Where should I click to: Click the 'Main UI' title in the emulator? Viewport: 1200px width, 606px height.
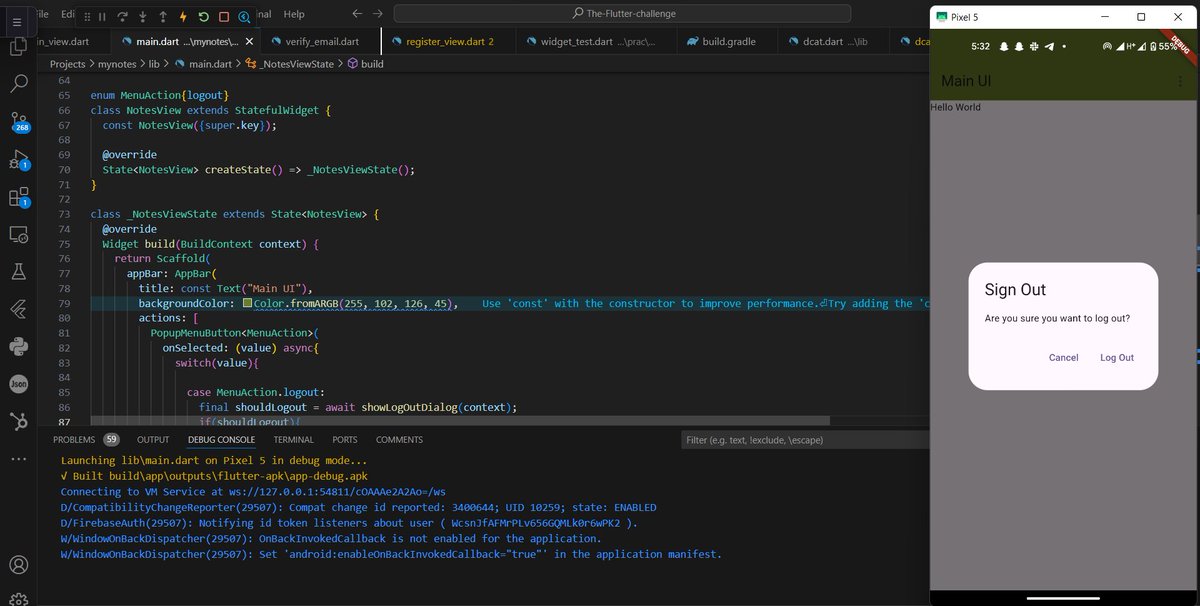click(966, 81)
